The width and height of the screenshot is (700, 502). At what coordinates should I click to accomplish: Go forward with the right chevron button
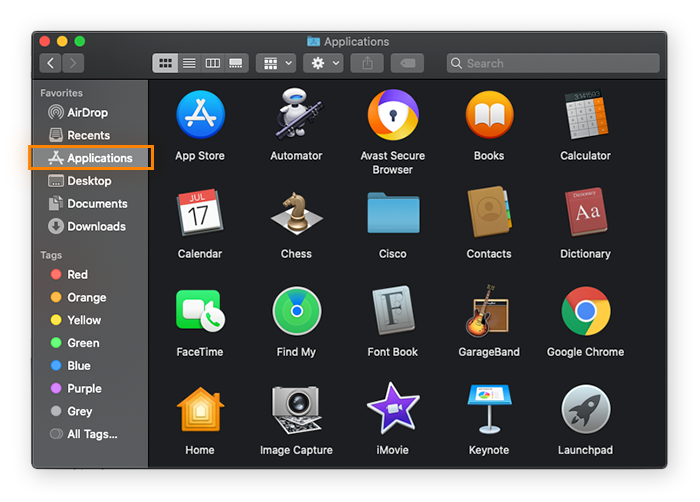point(73,63)
